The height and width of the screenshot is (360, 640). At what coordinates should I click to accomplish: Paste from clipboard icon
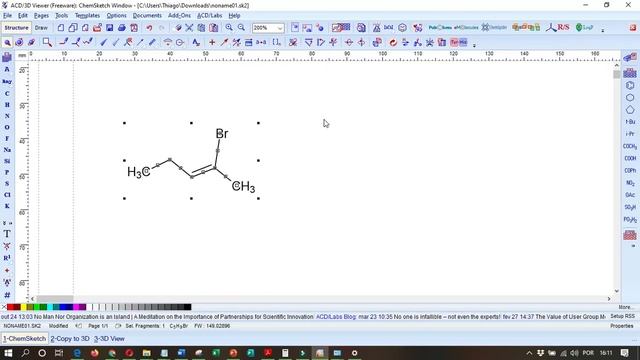pyautogui.click(x=213, y=28)
